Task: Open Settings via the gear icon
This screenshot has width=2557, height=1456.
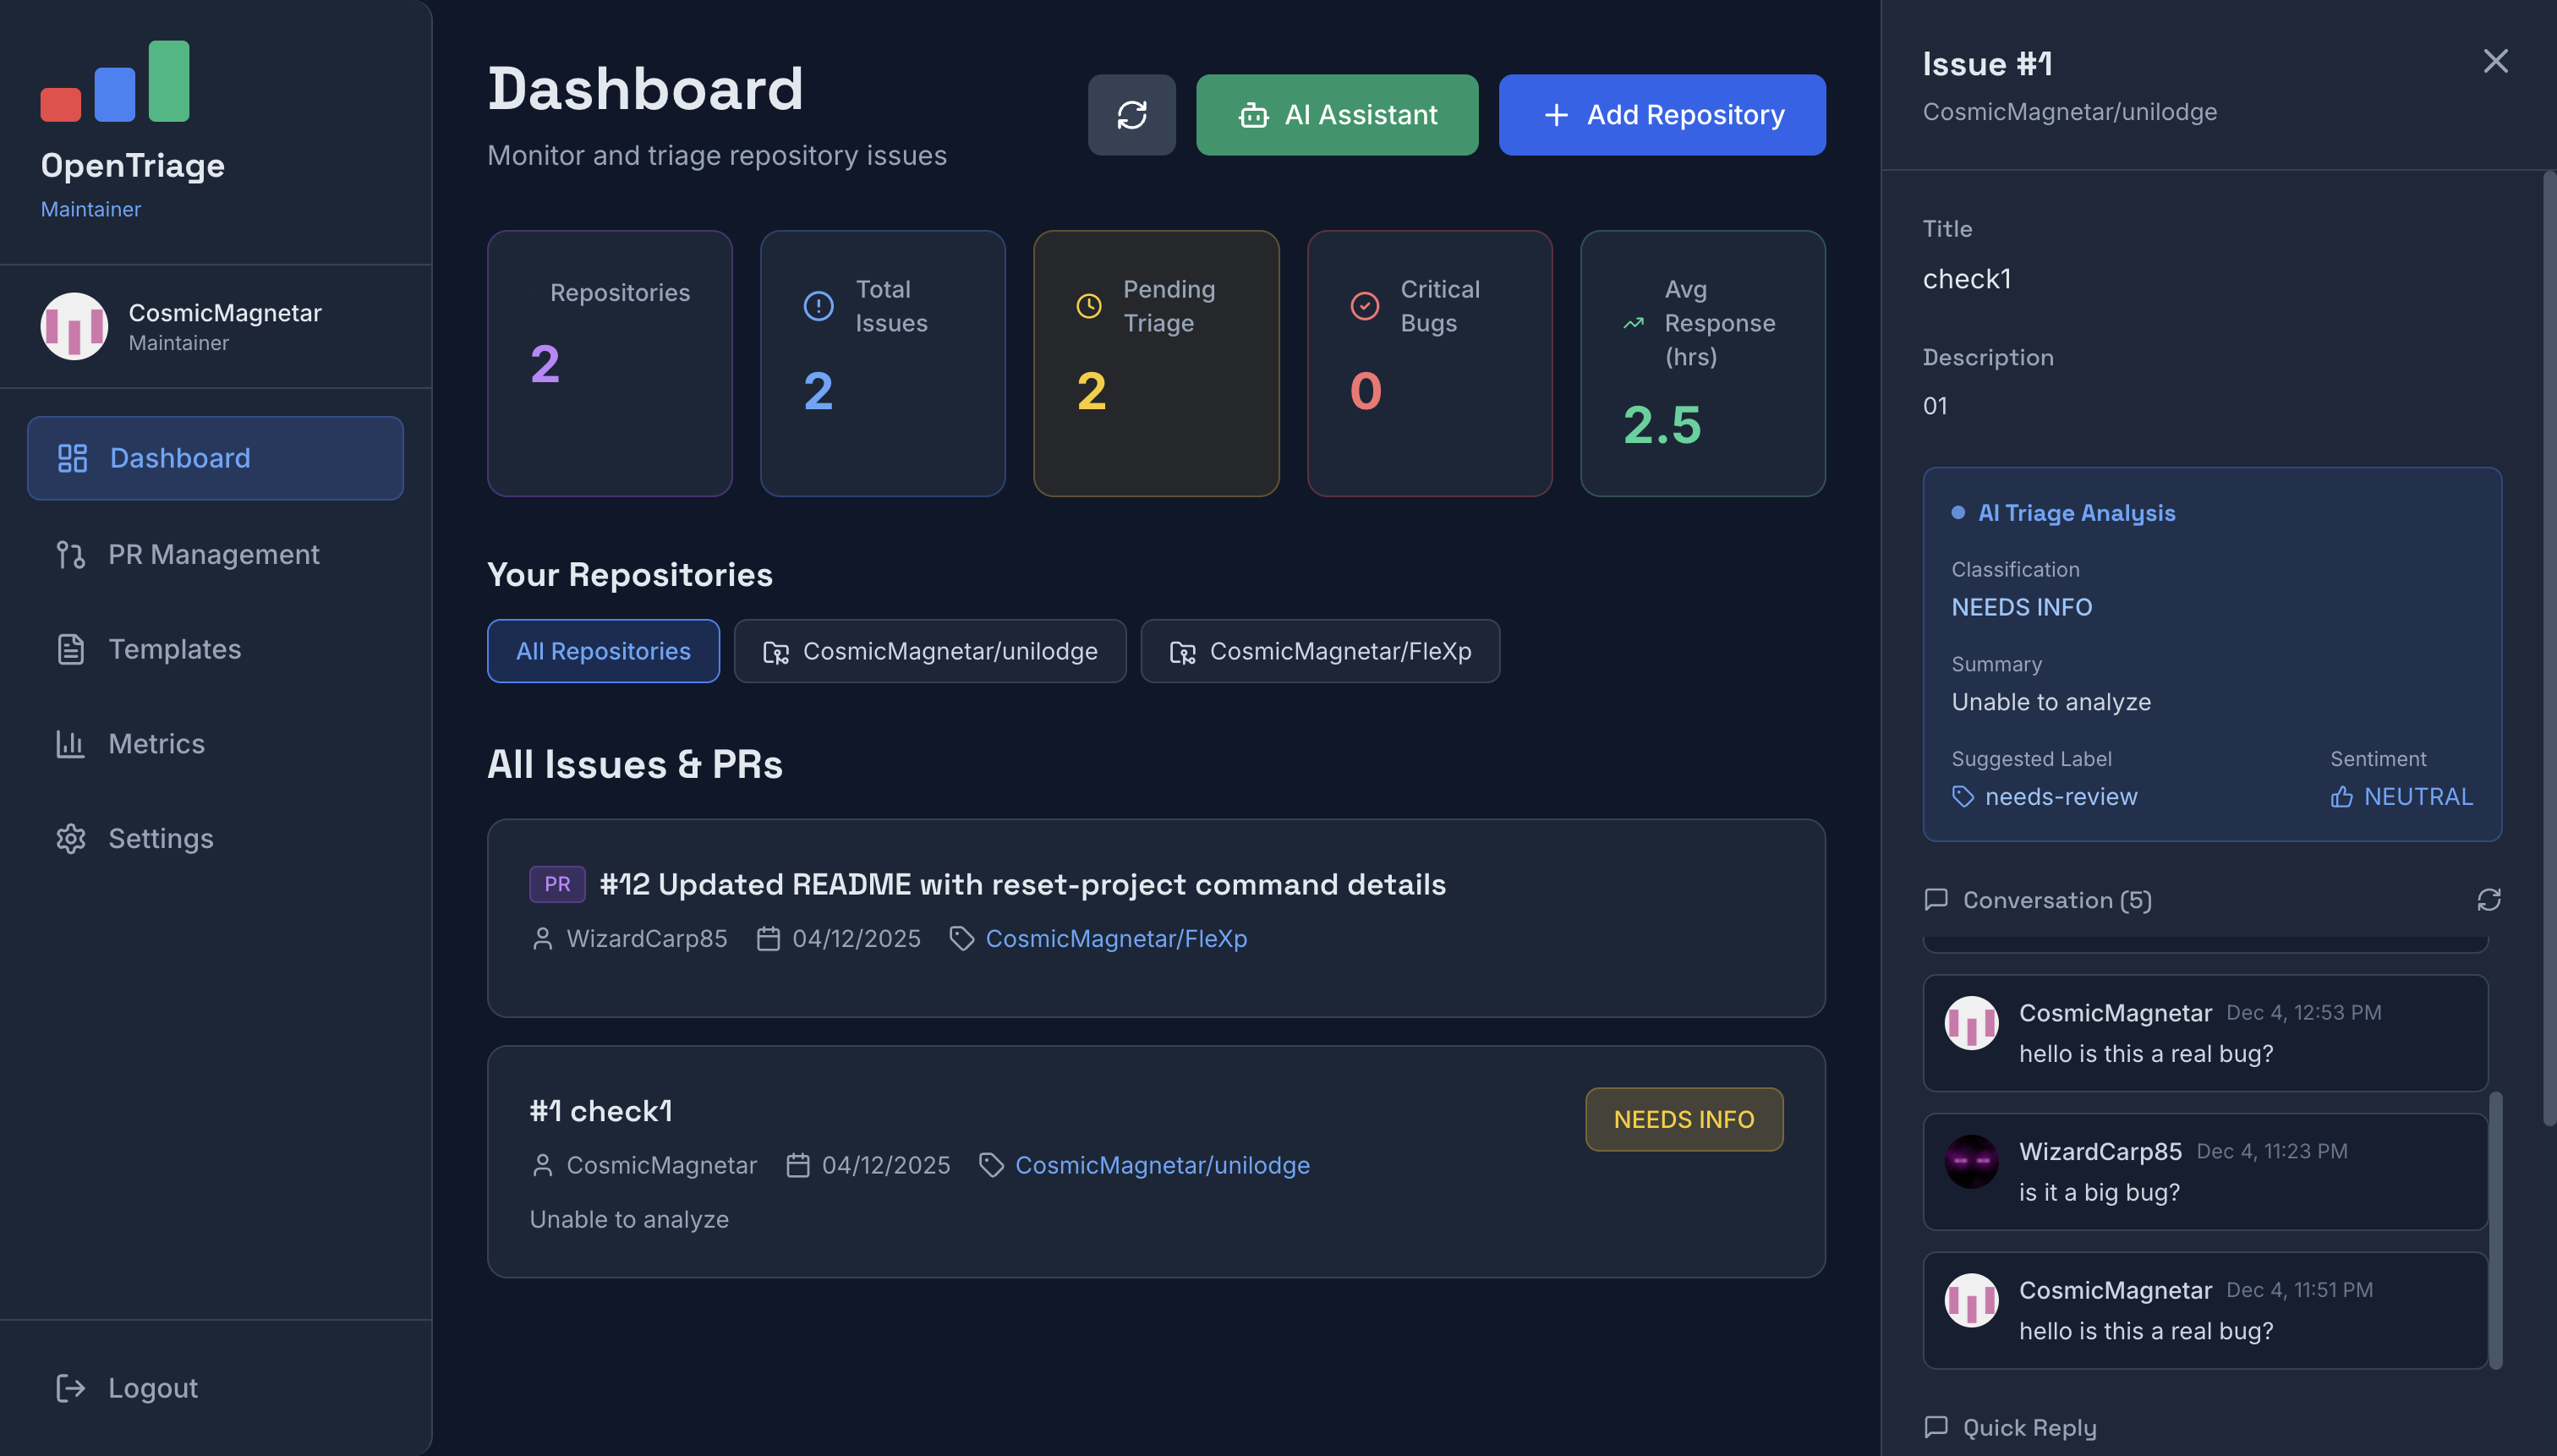Action: coord(70,839)
